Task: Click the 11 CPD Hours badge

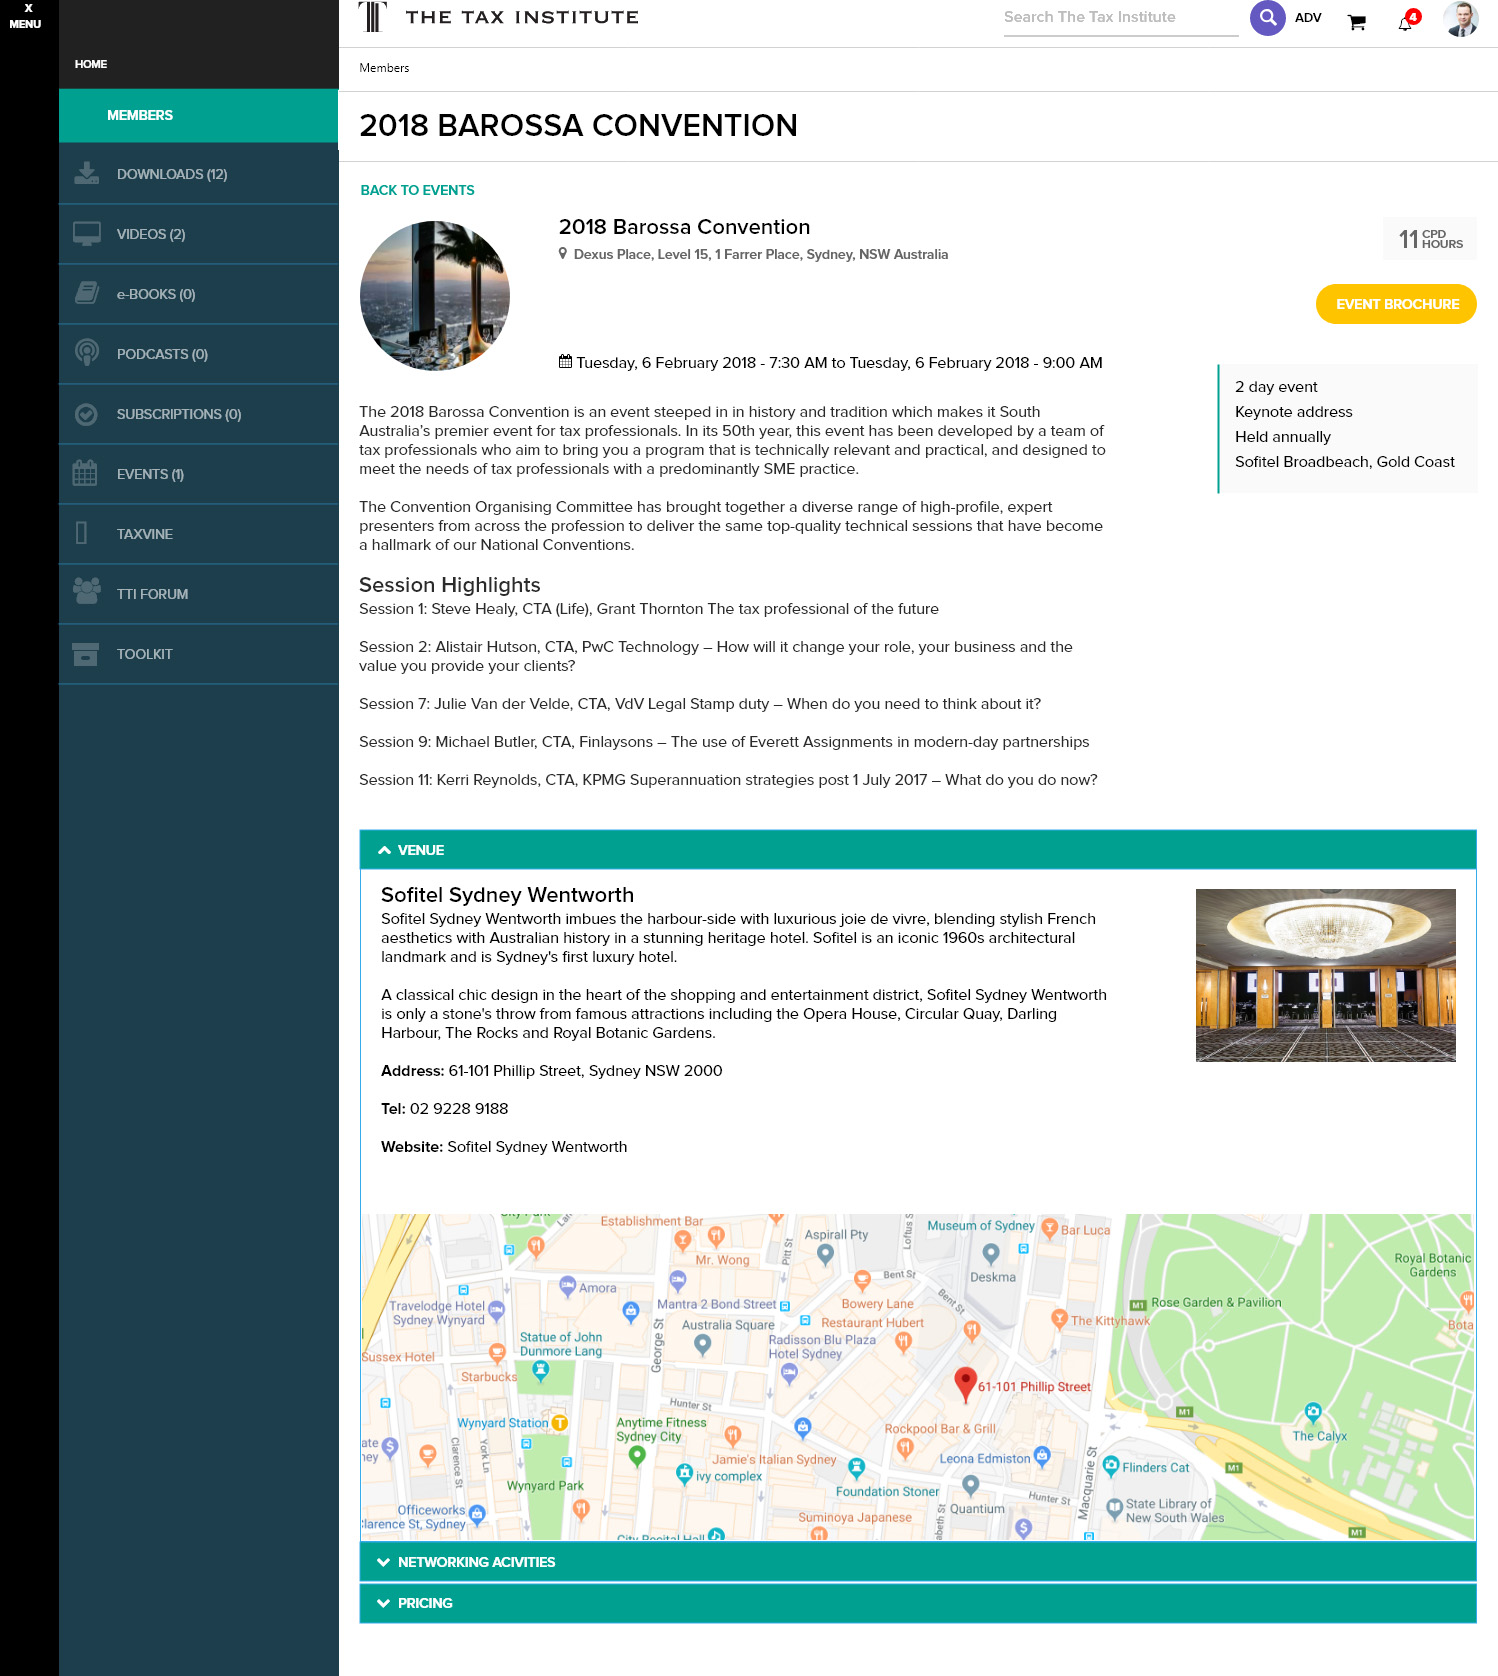Action: coord(1430,239)
